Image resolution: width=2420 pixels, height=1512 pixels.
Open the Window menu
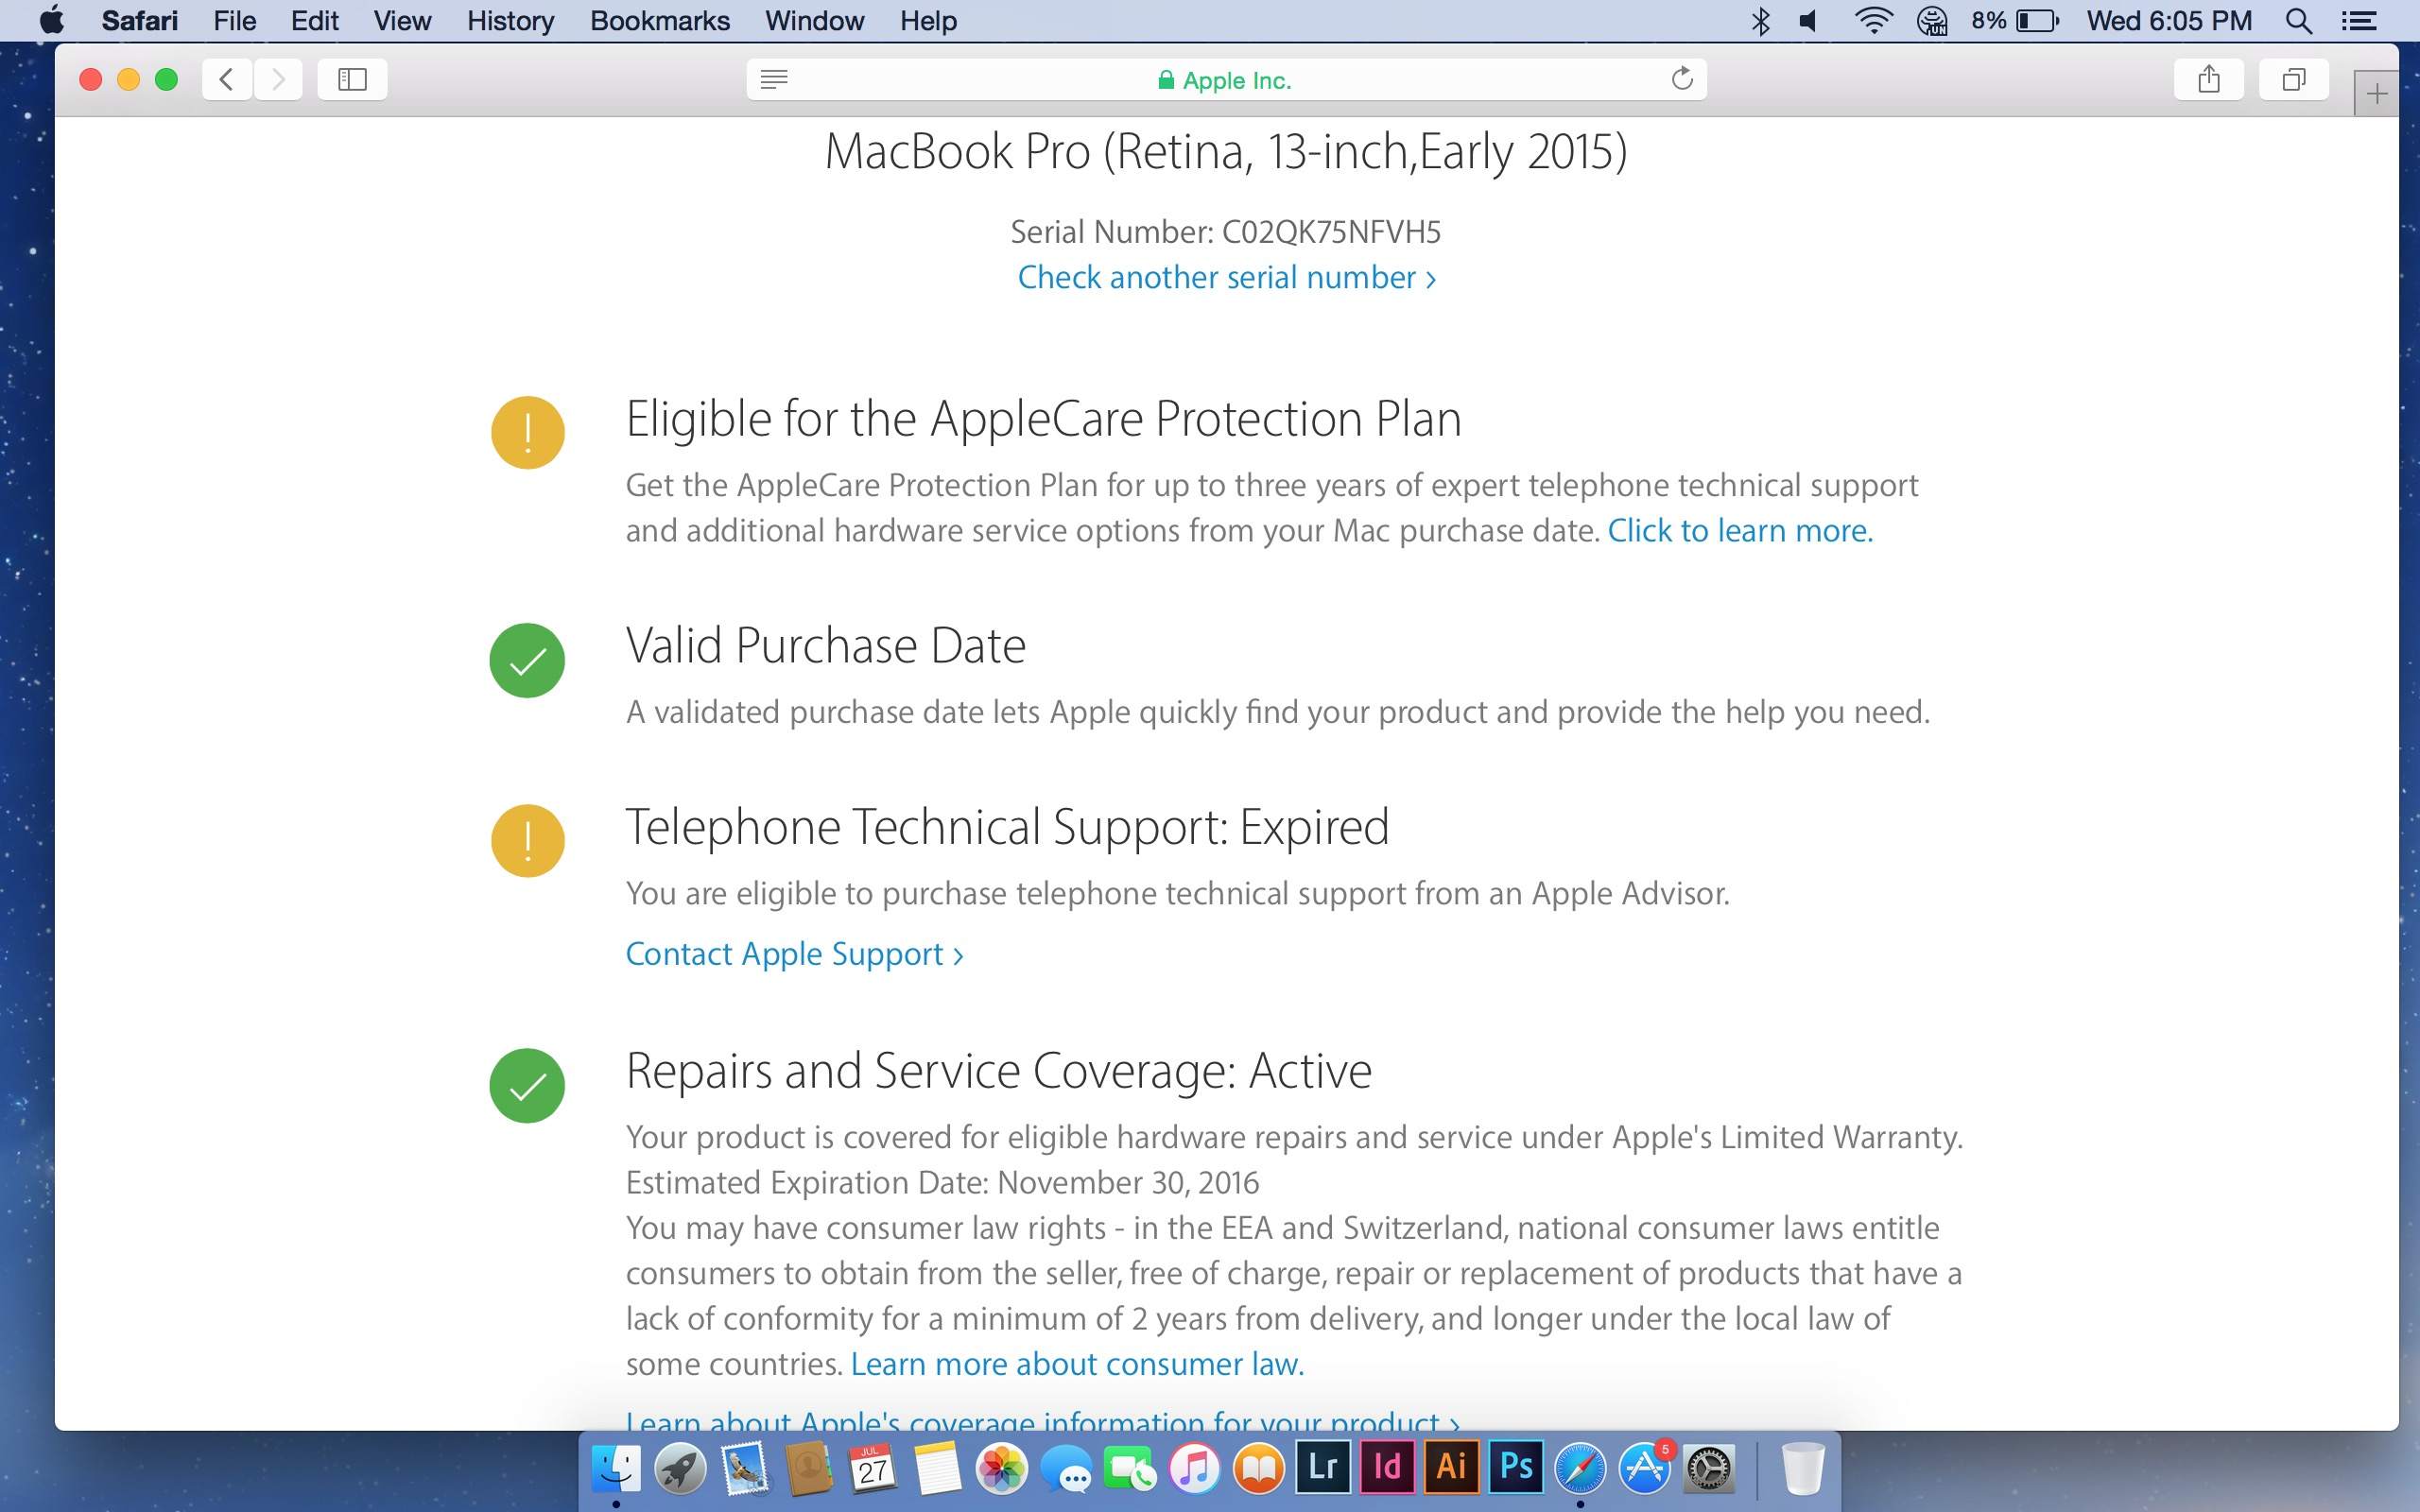coord(814,20)
